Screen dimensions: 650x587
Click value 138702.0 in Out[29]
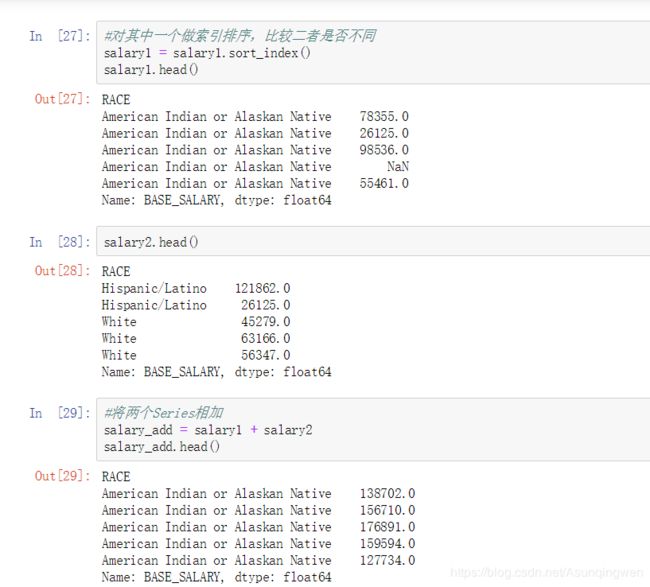pyautogui.click(x=387, y=493)
